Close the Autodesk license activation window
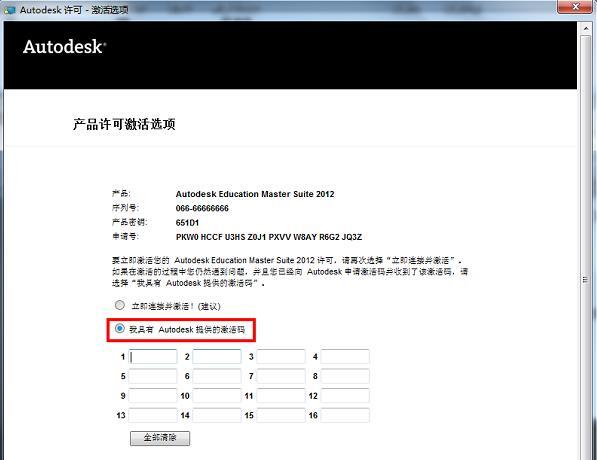 (x=575, y=7)
